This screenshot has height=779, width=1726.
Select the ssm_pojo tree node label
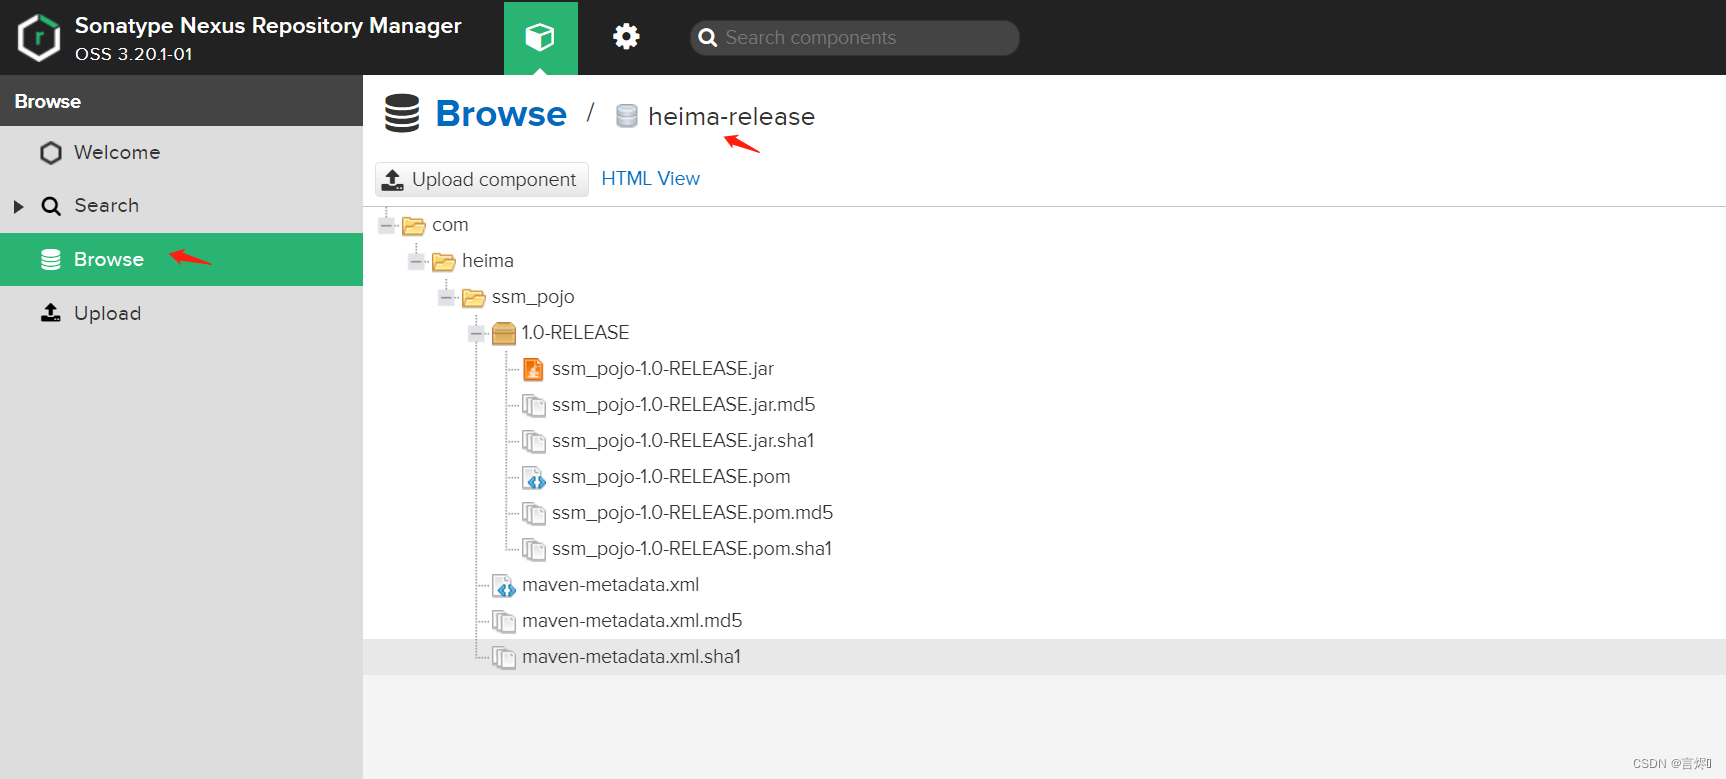533,297
